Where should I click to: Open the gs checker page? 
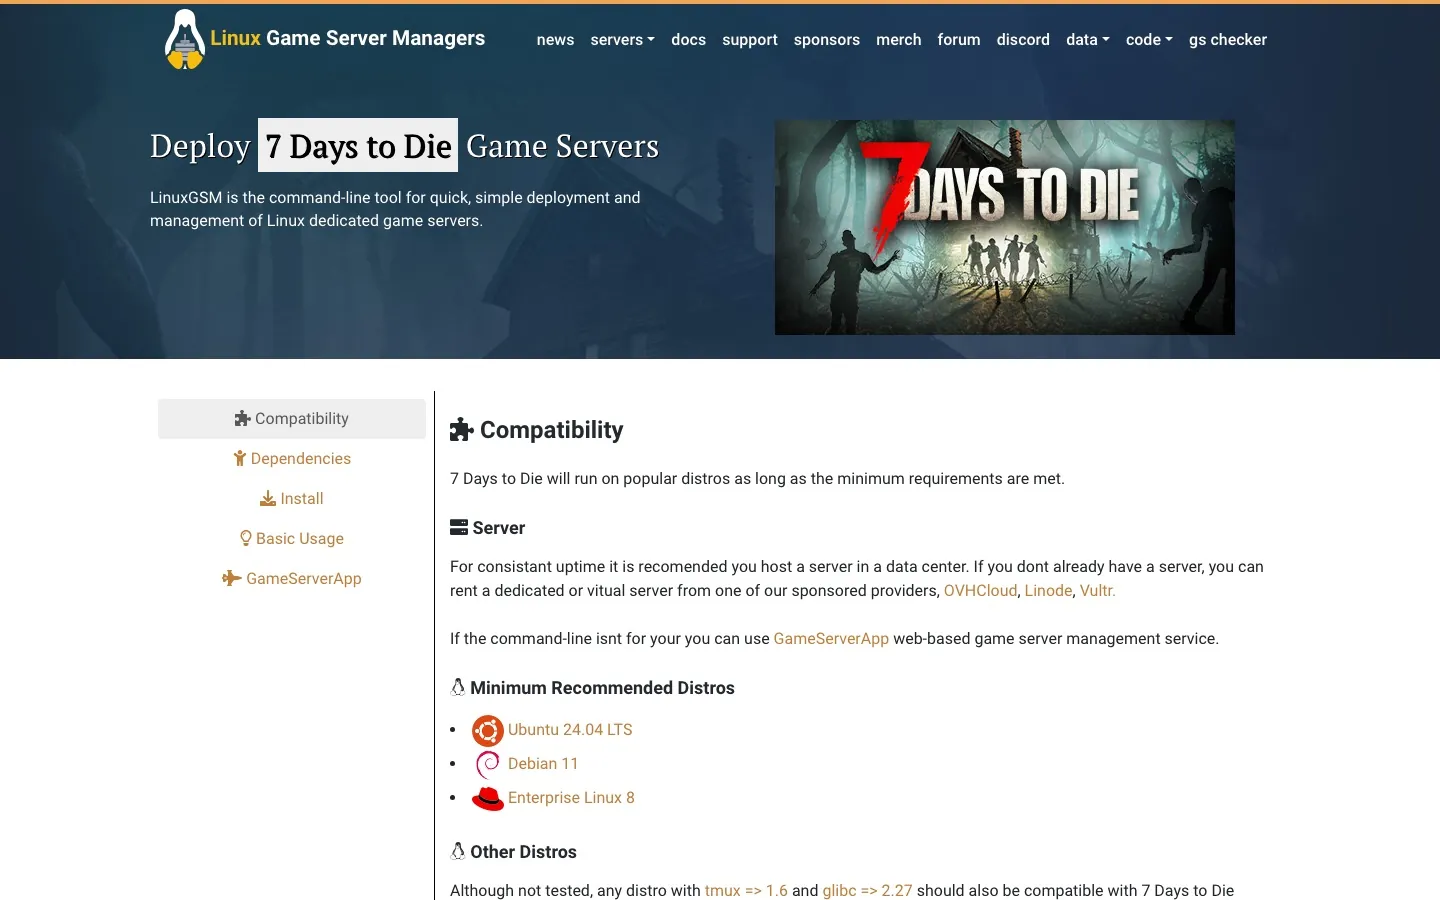point(1228,40)
